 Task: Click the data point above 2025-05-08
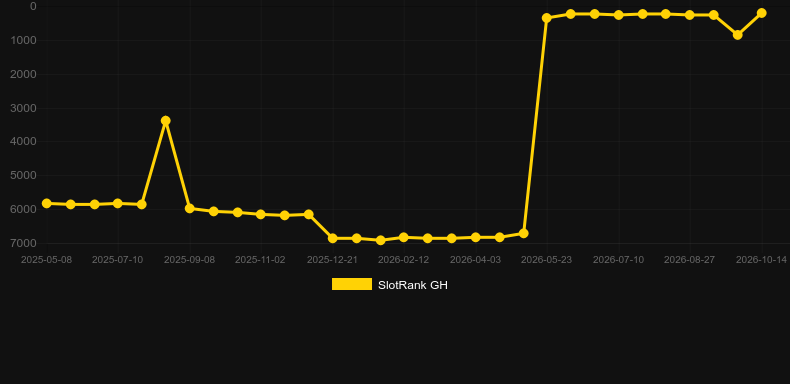47,203
